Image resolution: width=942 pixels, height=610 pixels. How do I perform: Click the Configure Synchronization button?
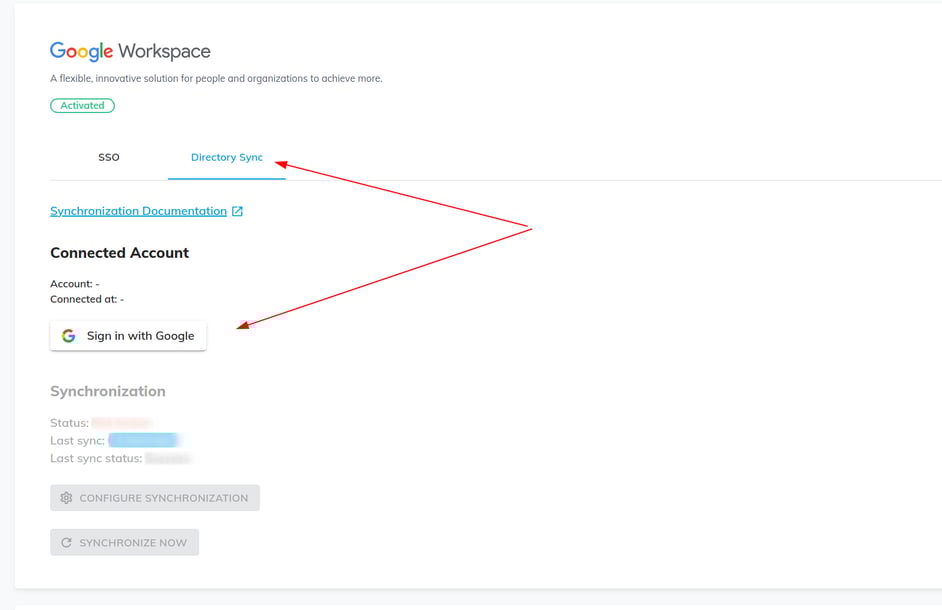pos(155,497)
